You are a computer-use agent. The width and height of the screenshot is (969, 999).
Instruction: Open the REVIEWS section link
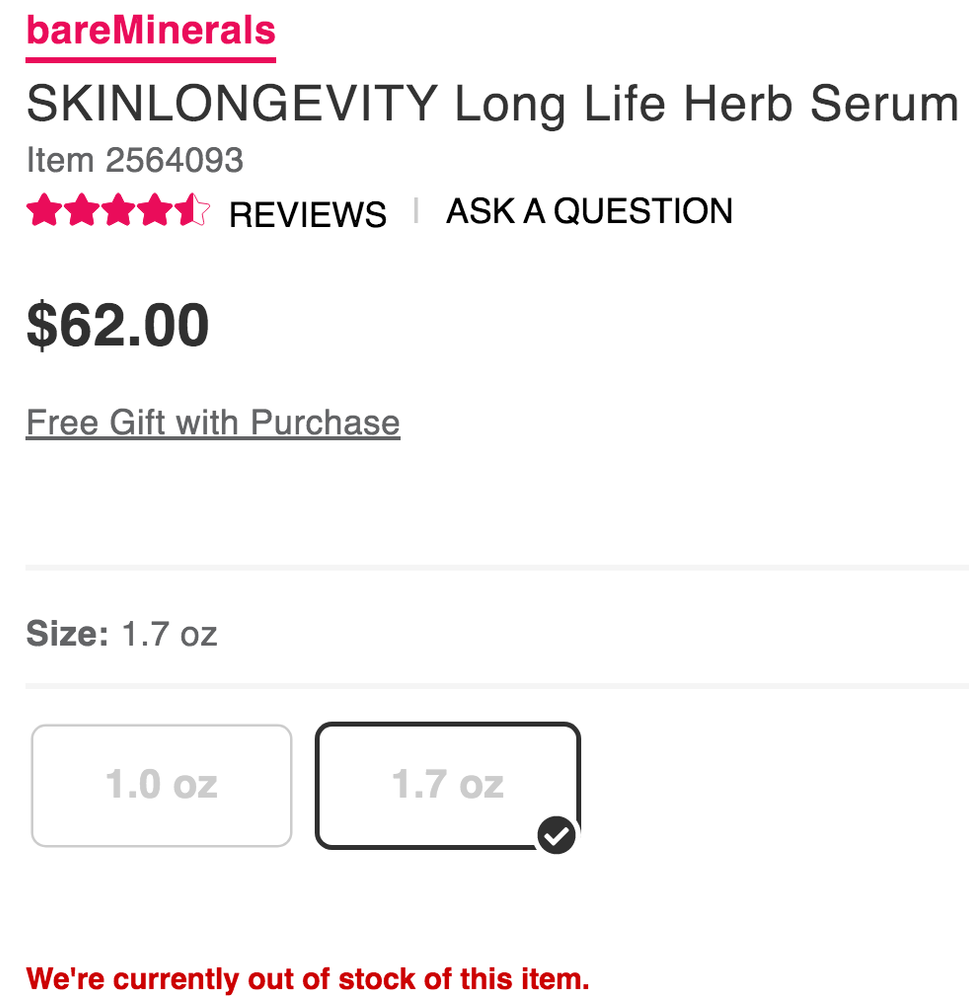pos(308,214)
